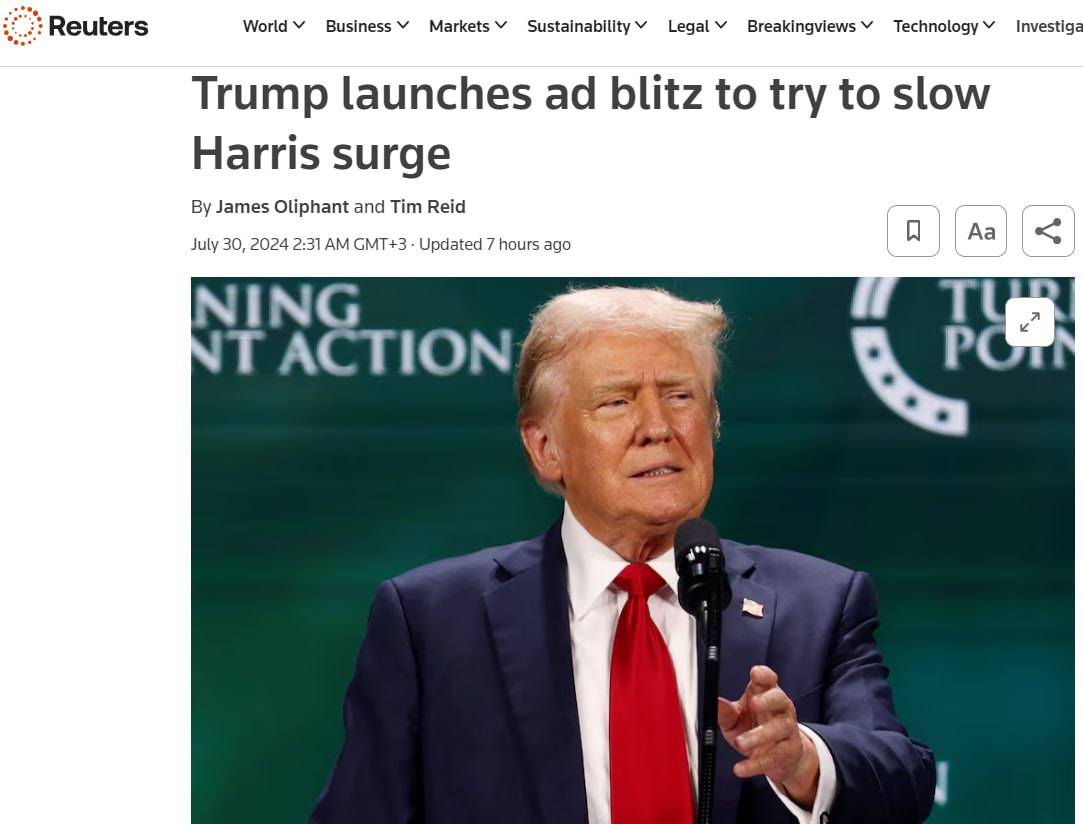Click the article publication date
1083x824 pixels.
tap(298, 245)
